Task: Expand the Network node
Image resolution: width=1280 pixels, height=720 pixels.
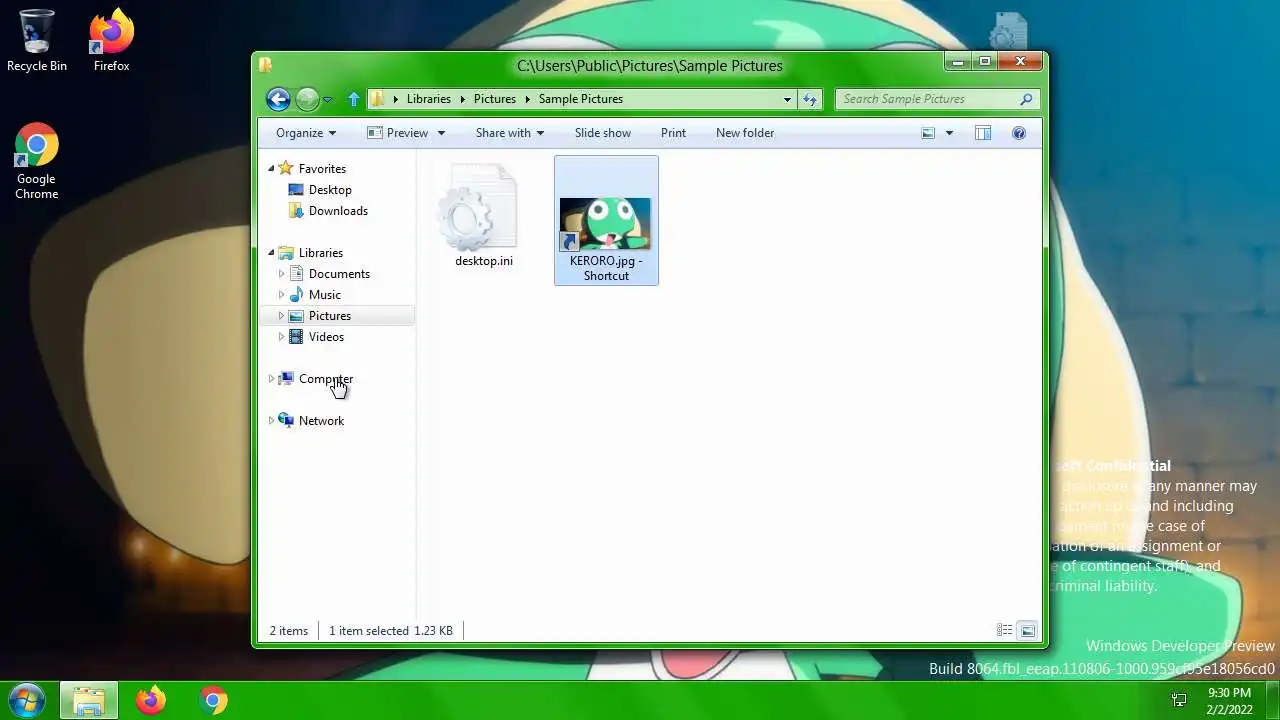Action: click(x=271, y=421)
